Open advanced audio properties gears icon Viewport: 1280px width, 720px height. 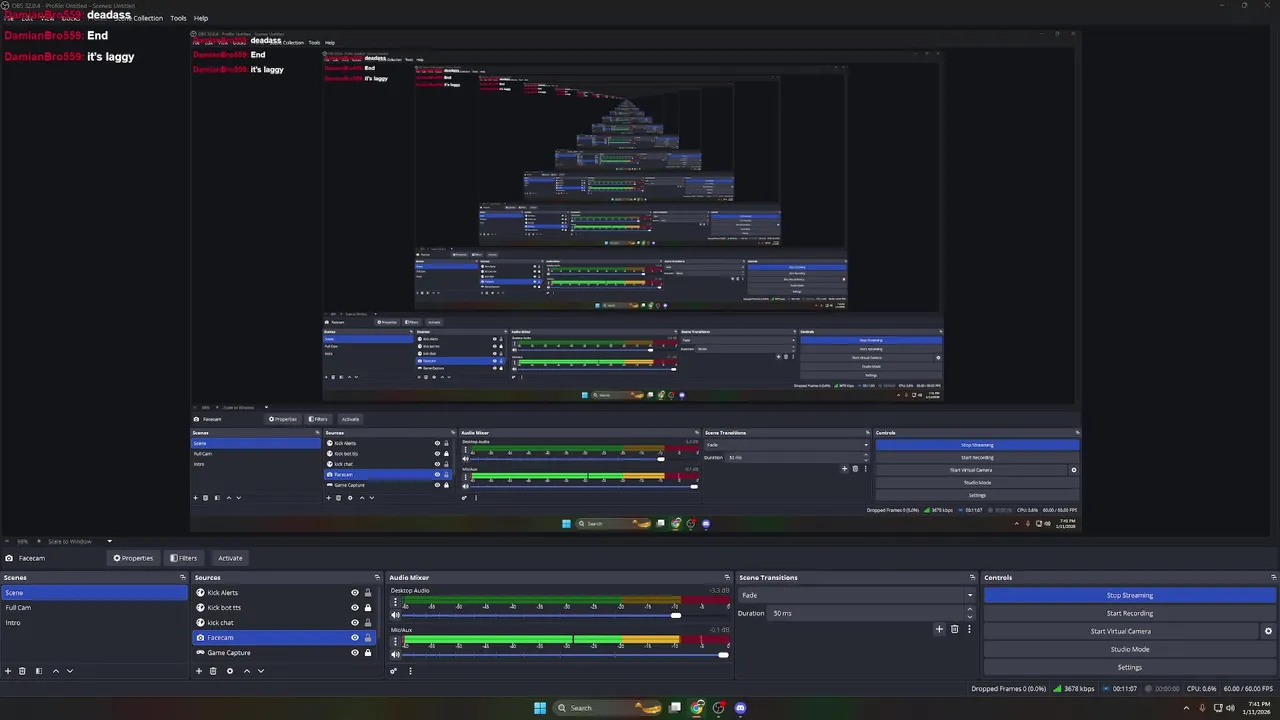tap(394, 671)
